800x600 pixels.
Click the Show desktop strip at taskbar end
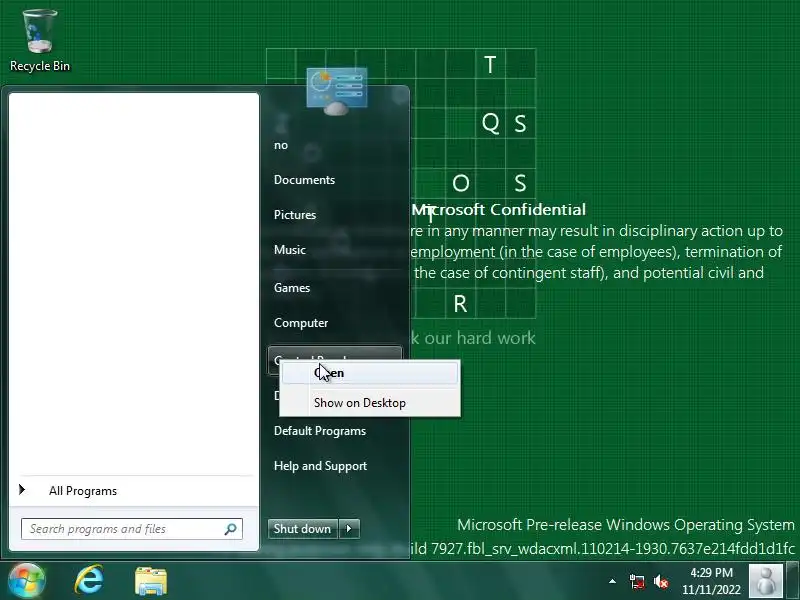[792, 581]
